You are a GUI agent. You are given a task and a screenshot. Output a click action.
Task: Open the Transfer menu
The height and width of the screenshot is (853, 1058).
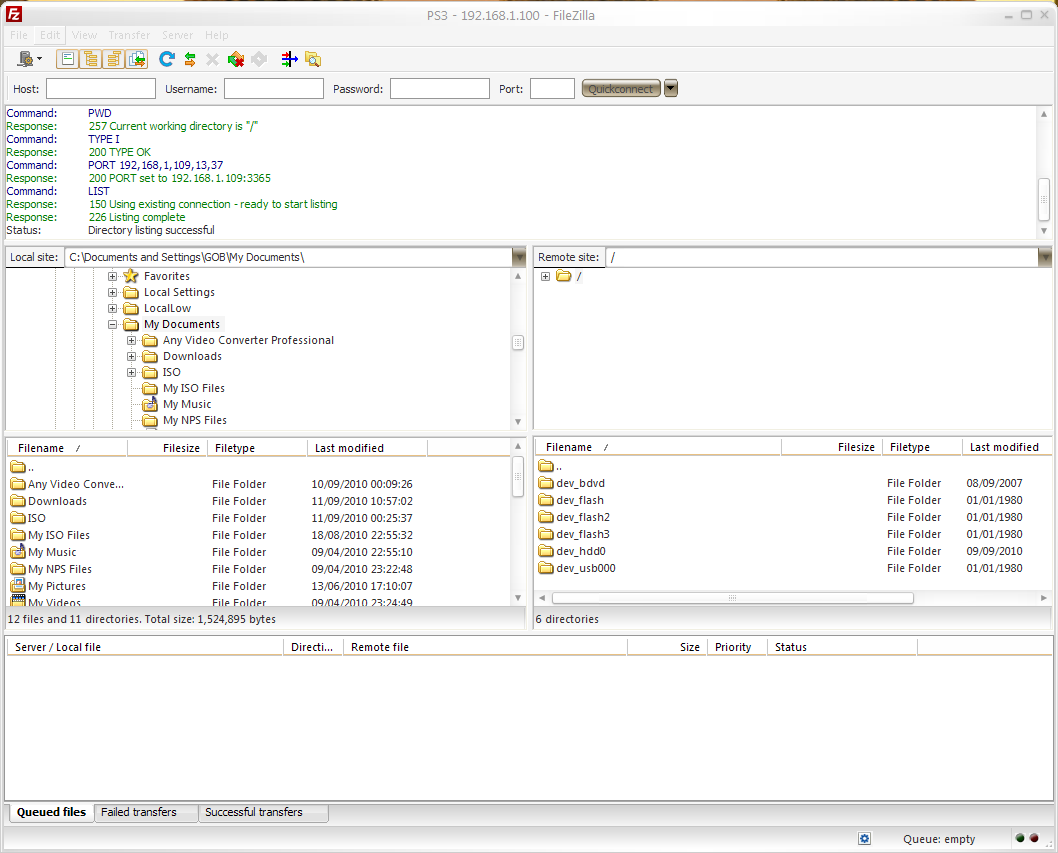coord(129,35)
